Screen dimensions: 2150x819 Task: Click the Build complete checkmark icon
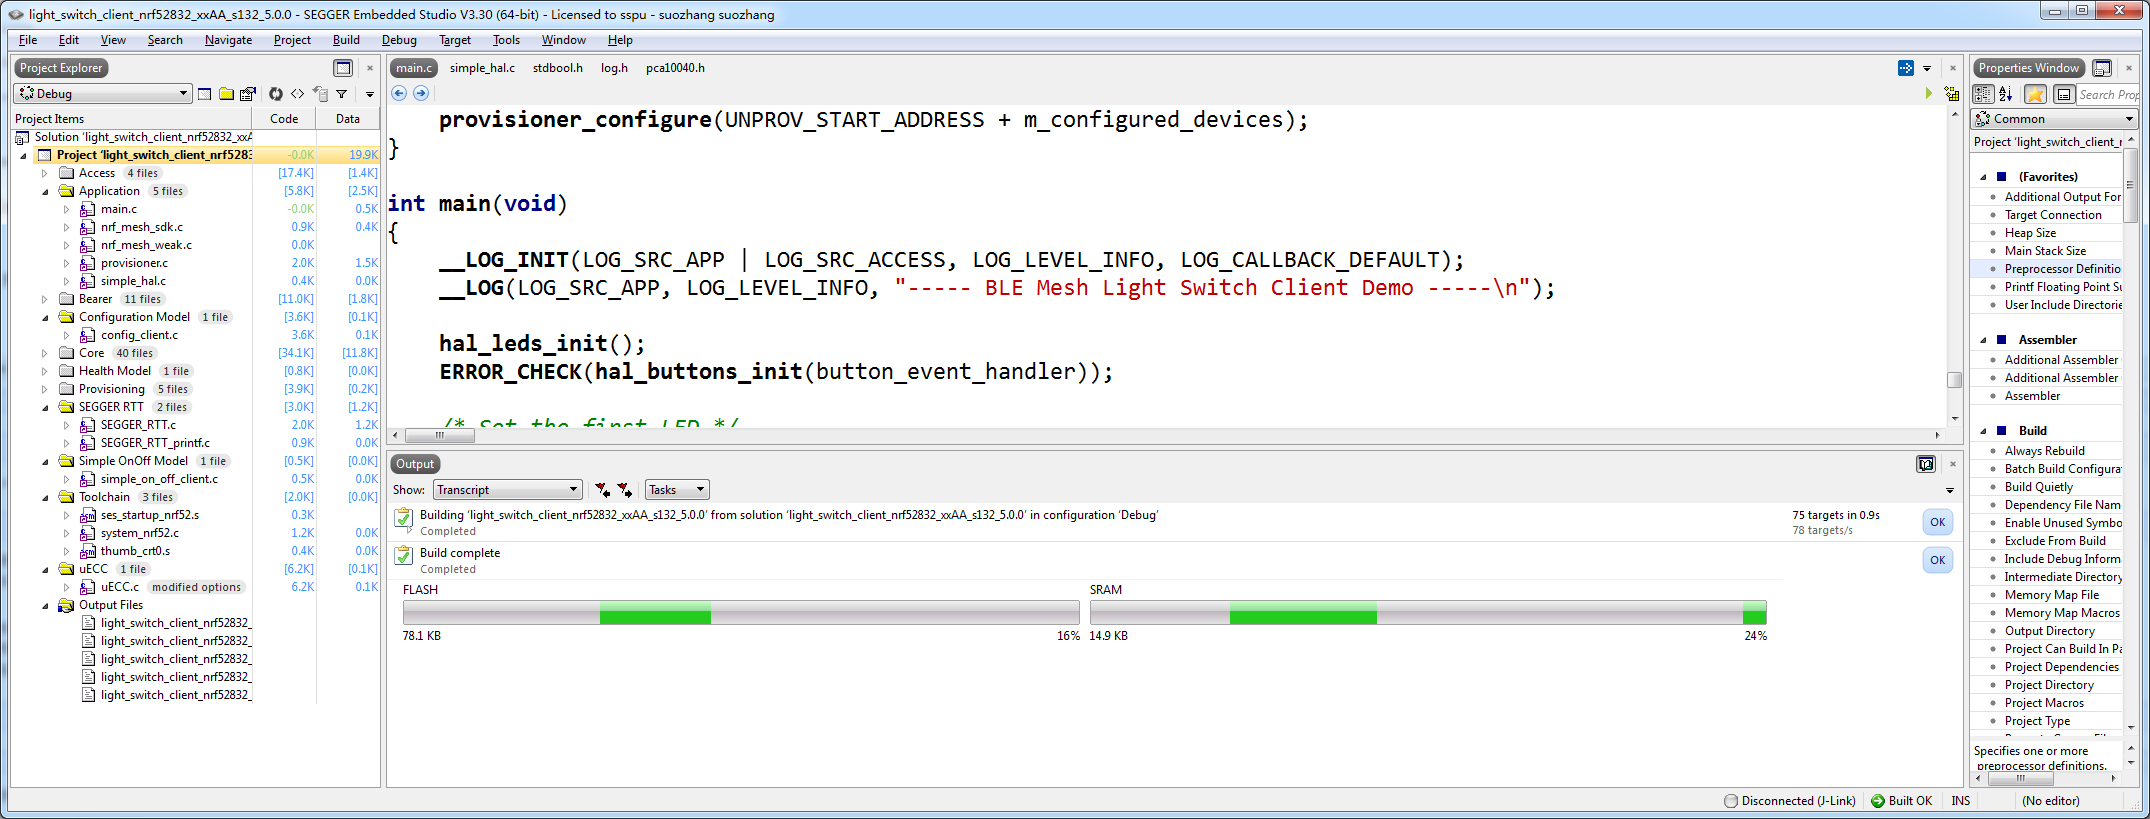[x=403, y=555]
